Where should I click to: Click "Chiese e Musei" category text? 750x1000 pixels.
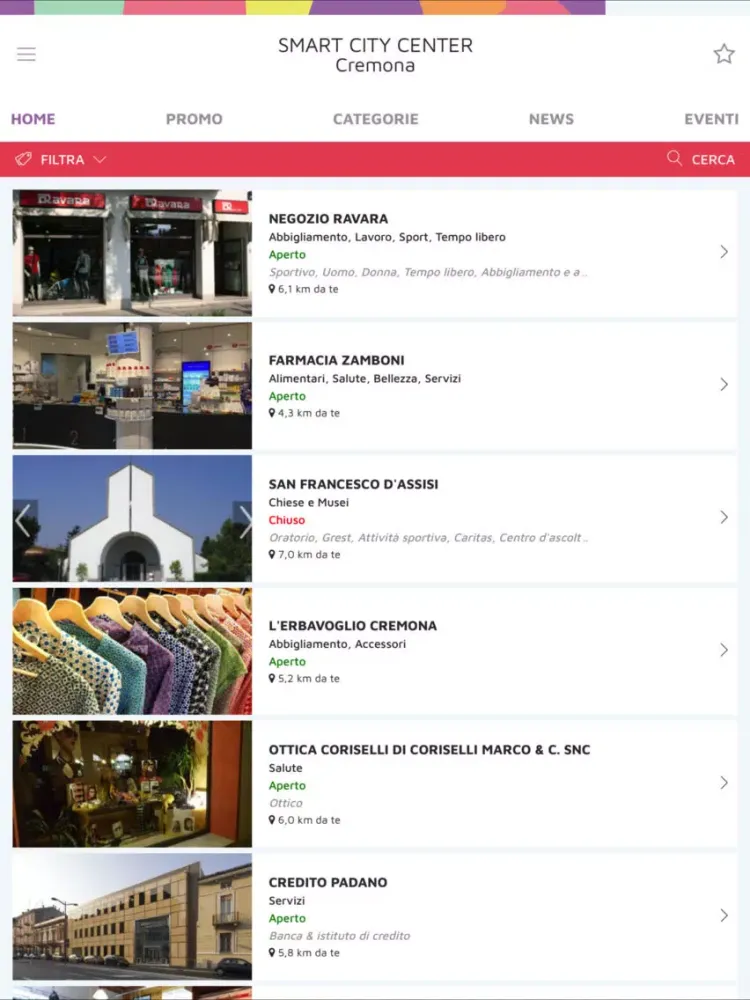point(309,503)
